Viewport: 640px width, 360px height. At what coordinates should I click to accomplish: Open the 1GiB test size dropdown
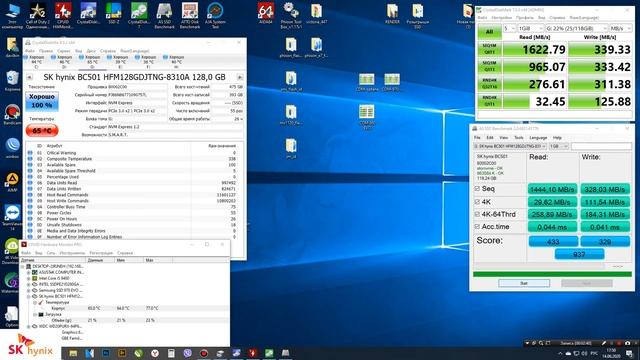point(530,29)
